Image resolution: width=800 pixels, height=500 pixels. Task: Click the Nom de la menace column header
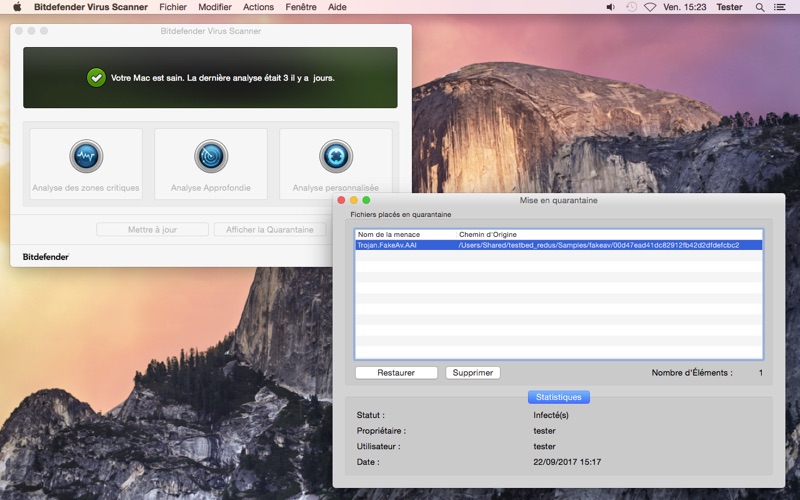[389, 235]
